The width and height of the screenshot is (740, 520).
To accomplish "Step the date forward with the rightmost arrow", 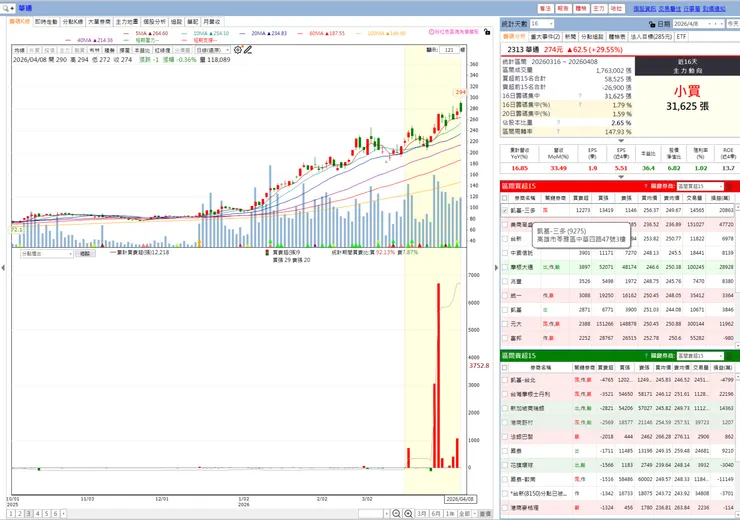I will (x=722, y=24).
